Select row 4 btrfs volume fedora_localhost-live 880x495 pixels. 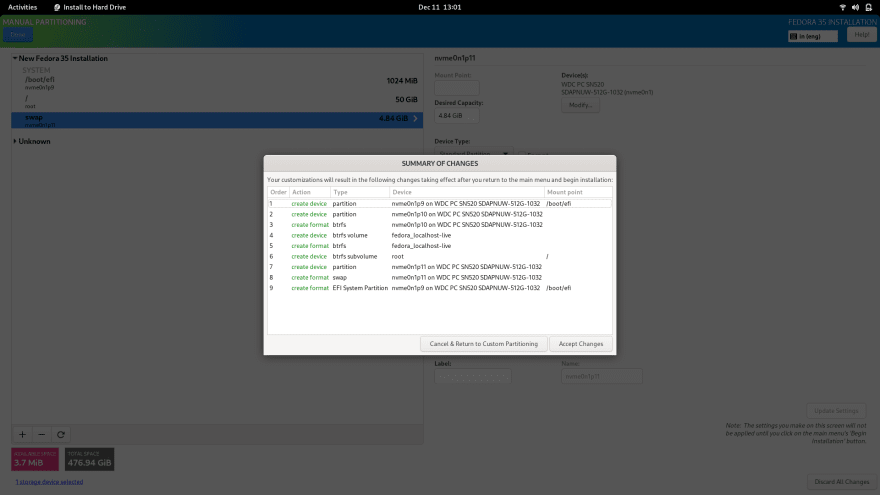click(439, 235)
